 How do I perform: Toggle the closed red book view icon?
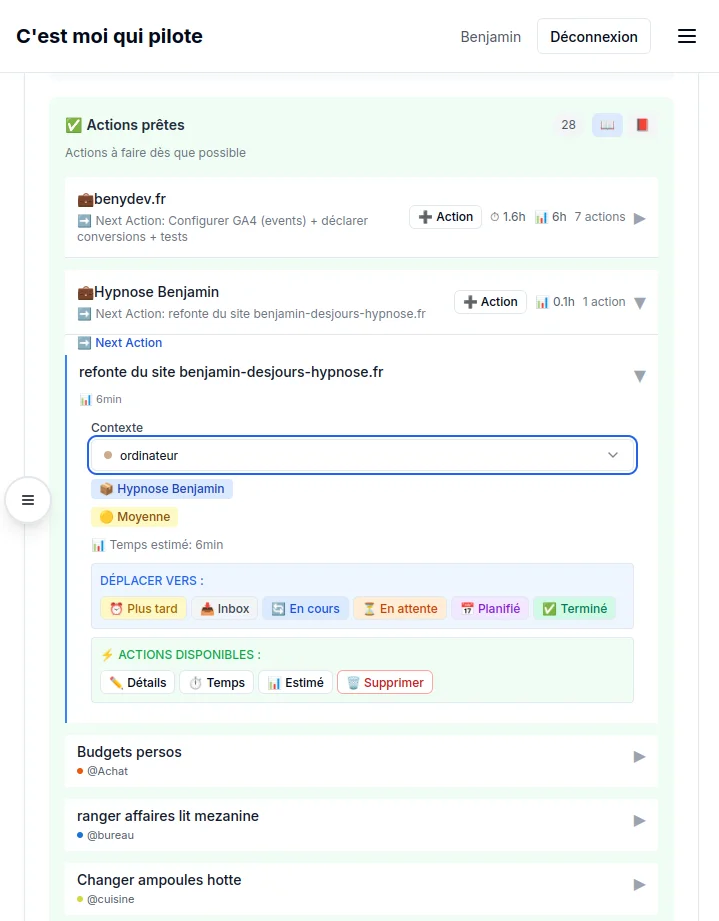tap(642, 125)
